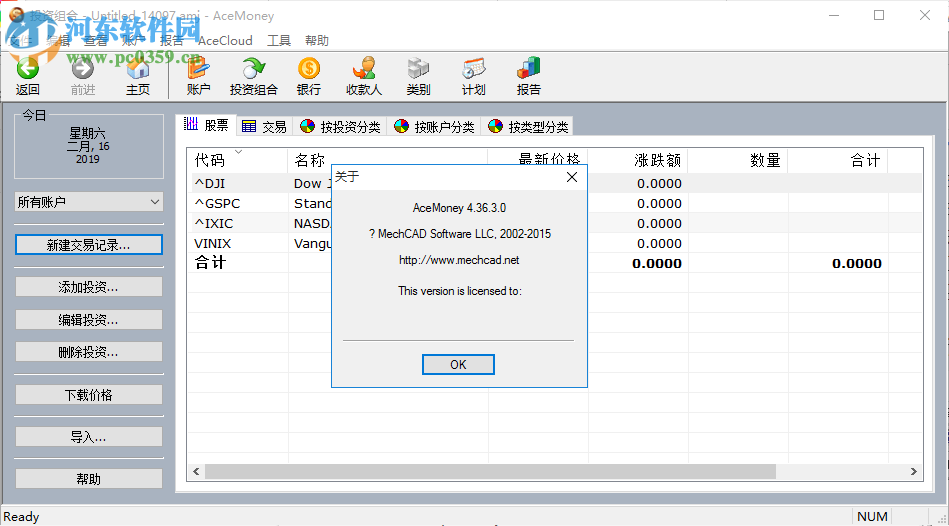The image size is (949, 526).
Task: Click the green Back (返回) arrow icon
Action: point(27,68)
